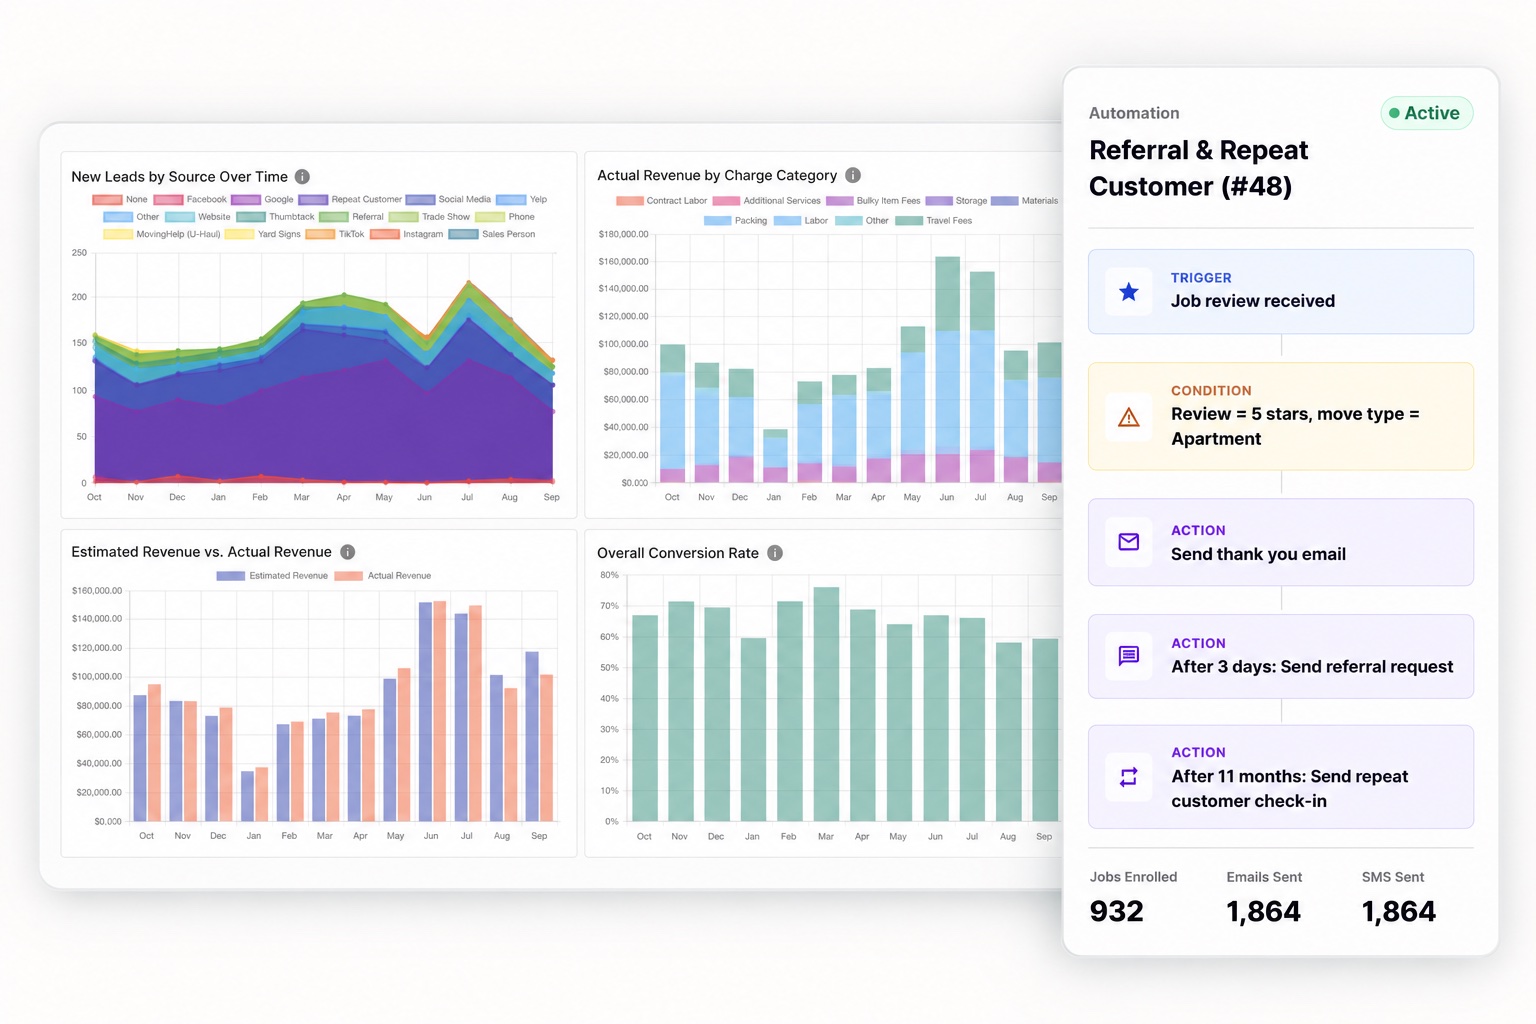Click the info icon beside New Leads by Source

pos(302,177)
